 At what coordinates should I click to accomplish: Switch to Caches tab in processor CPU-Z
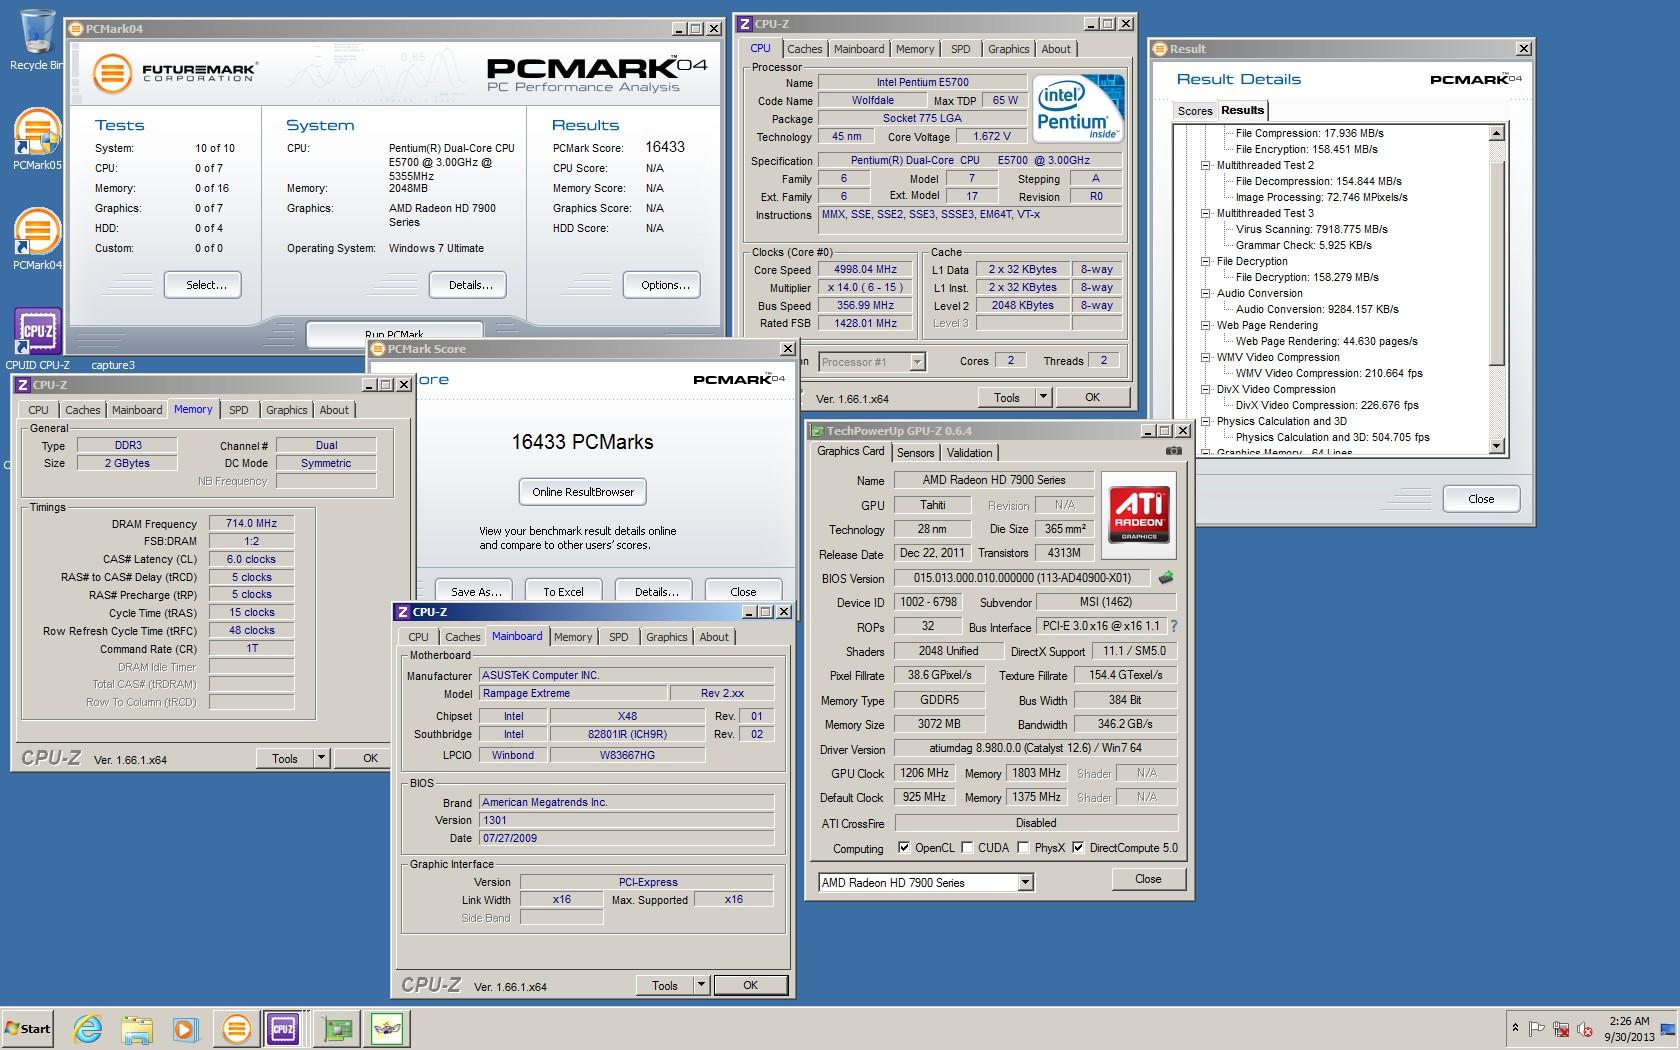tap(804, 49)
